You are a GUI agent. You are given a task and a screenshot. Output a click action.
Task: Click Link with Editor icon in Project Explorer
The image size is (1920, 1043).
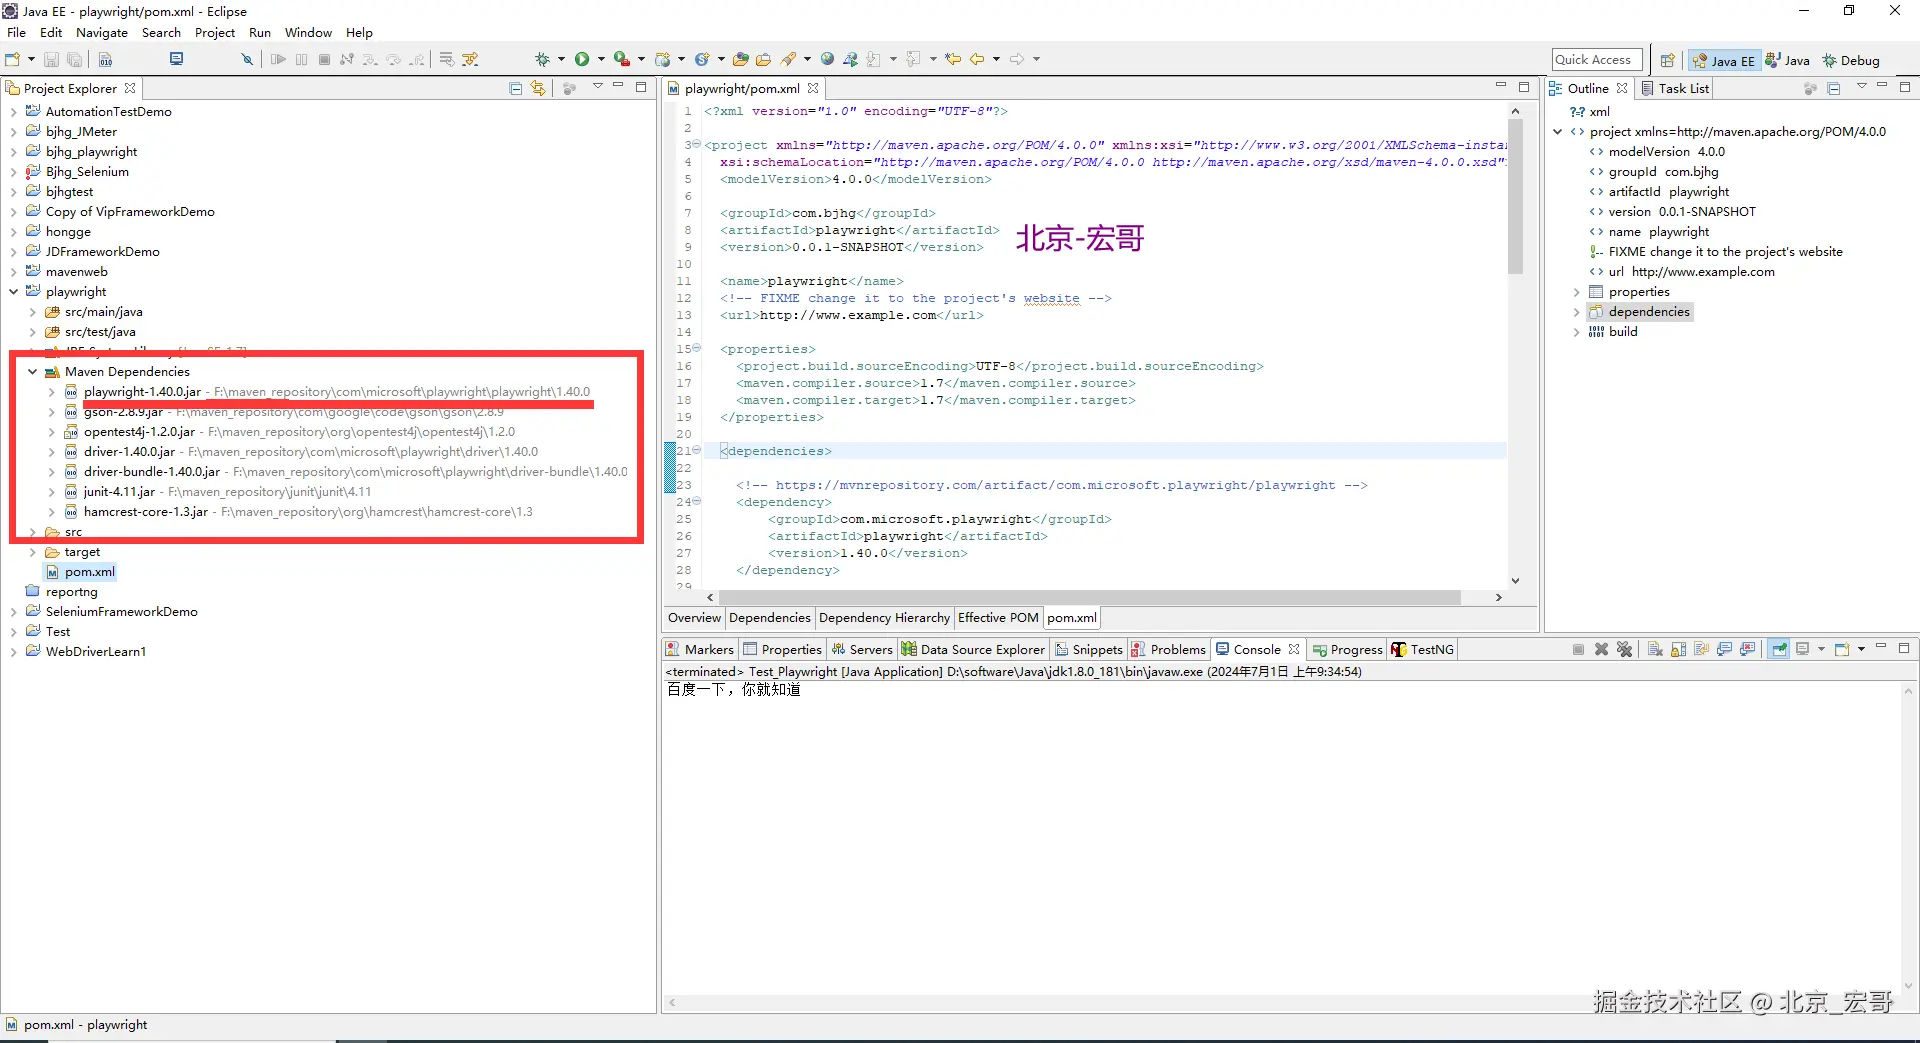tap(538, 89)
